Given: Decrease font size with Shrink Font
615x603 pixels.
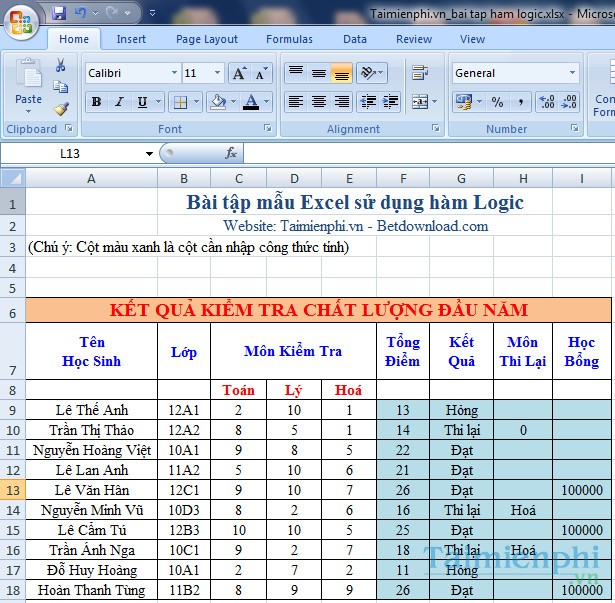Looking at the screenshot, I should click(x=261, y=73).
